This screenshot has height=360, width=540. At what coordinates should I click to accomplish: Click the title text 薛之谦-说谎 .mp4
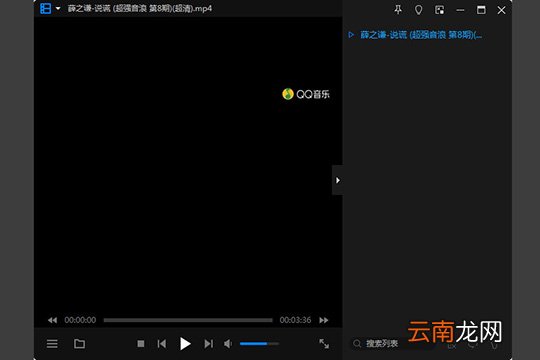click(140, 9)
